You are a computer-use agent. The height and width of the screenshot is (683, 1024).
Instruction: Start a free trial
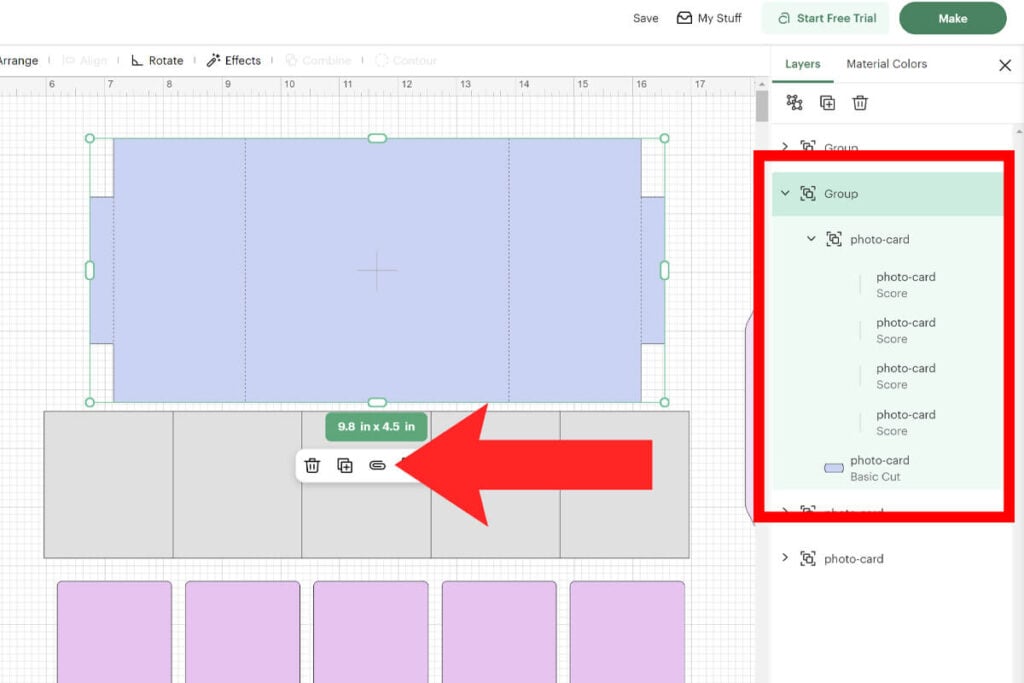point(825,17)
